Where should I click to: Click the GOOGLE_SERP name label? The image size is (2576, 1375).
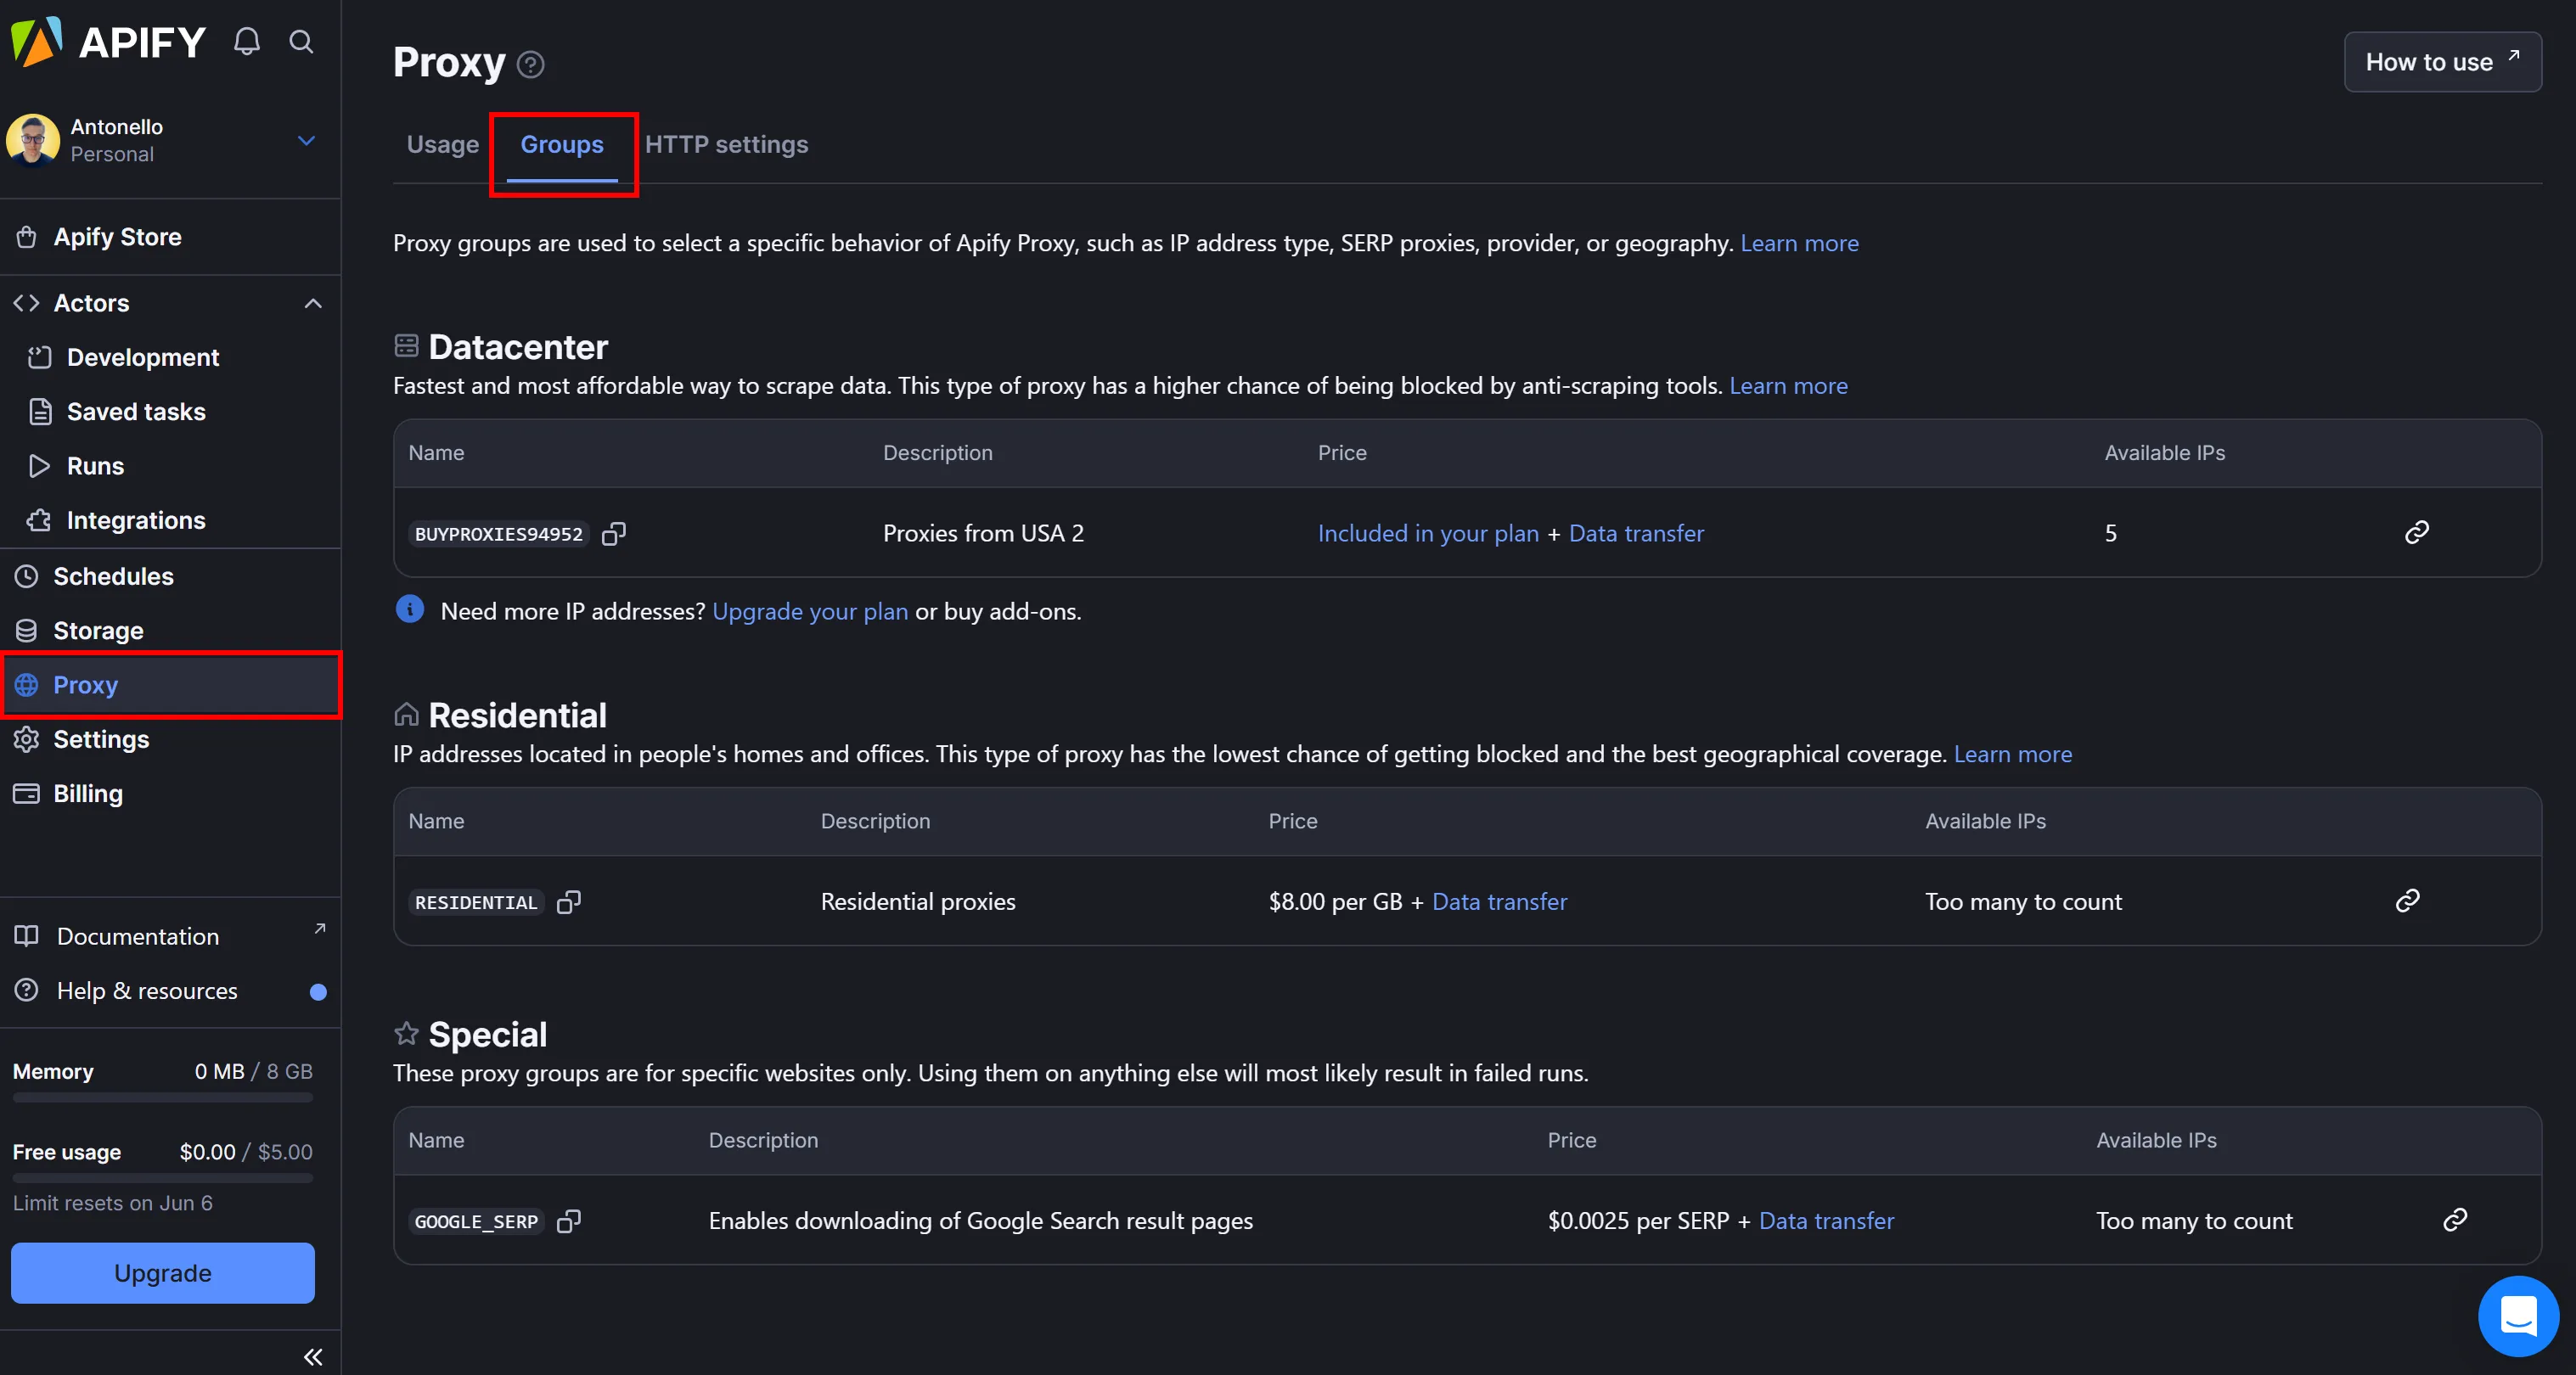(476, 1221)
